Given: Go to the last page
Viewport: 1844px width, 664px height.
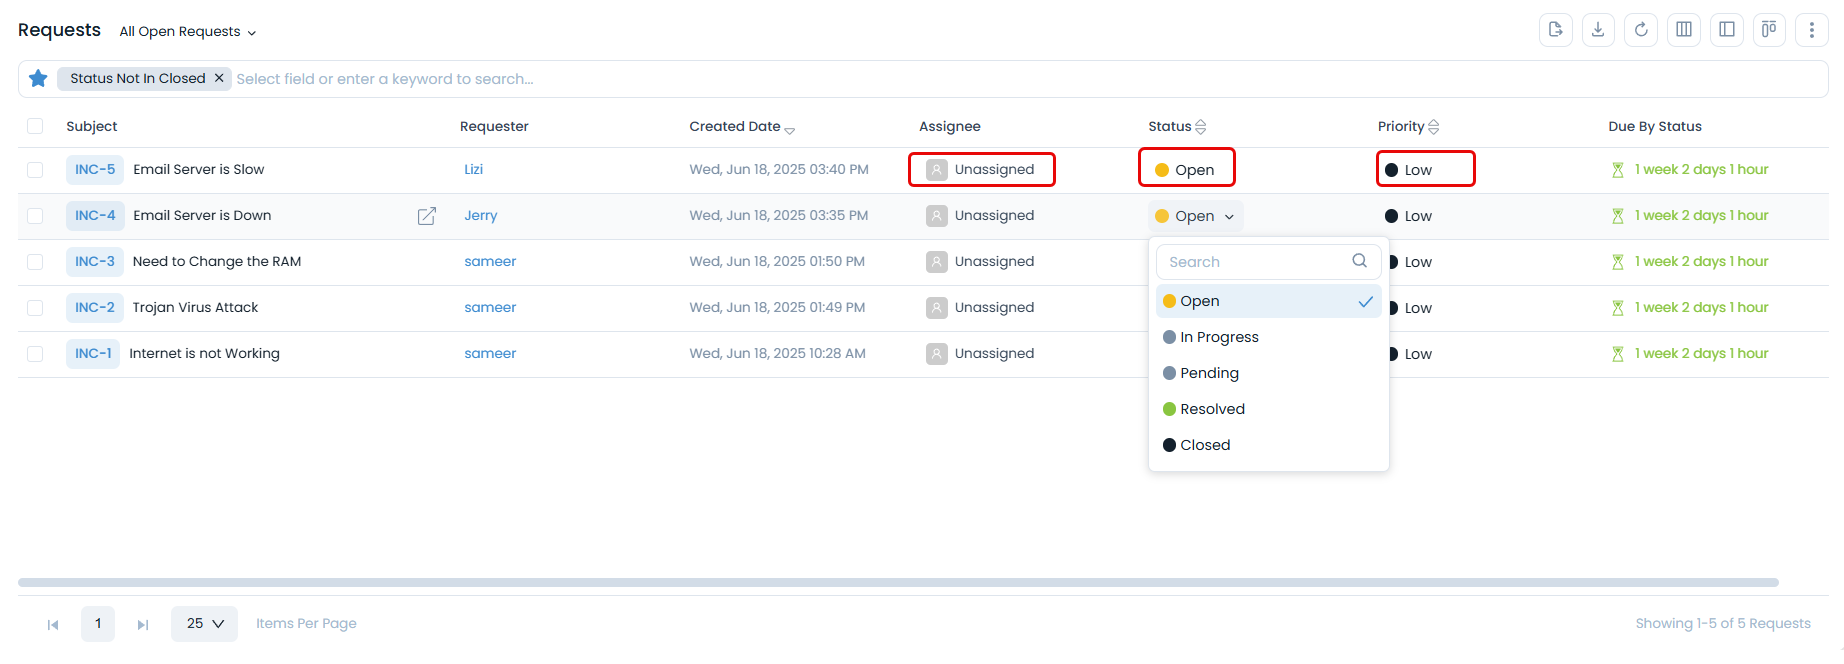Looking at the screenshot, I should (143, 625).
